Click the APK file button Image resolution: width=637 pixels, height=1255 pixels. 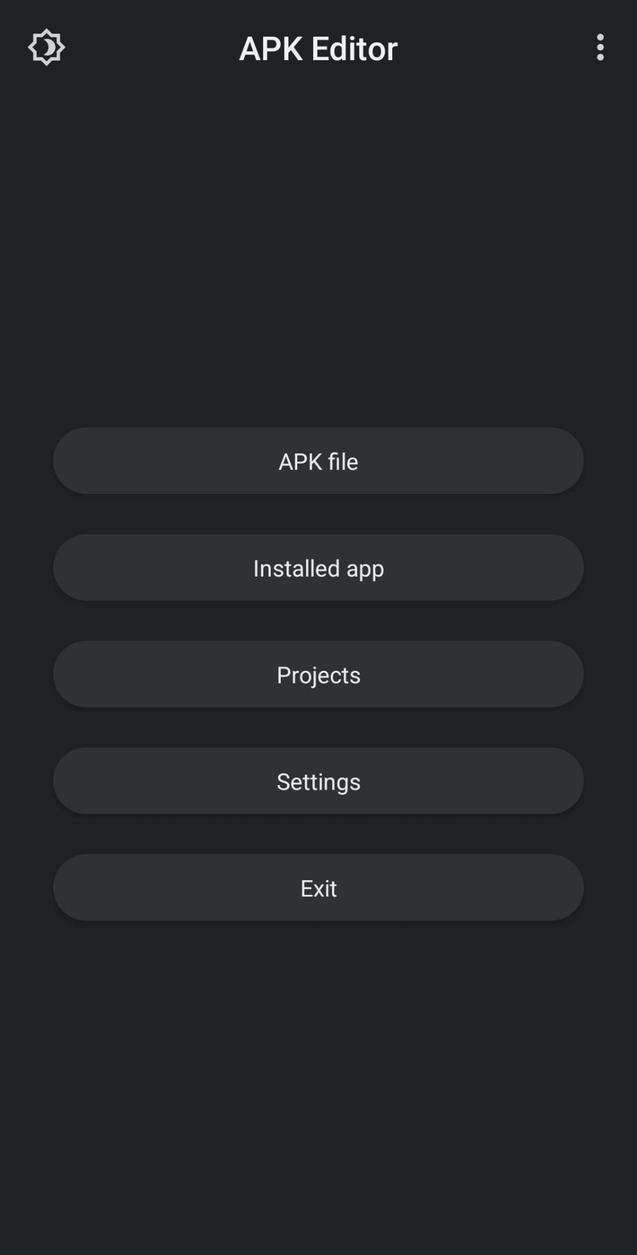(318, 461)
